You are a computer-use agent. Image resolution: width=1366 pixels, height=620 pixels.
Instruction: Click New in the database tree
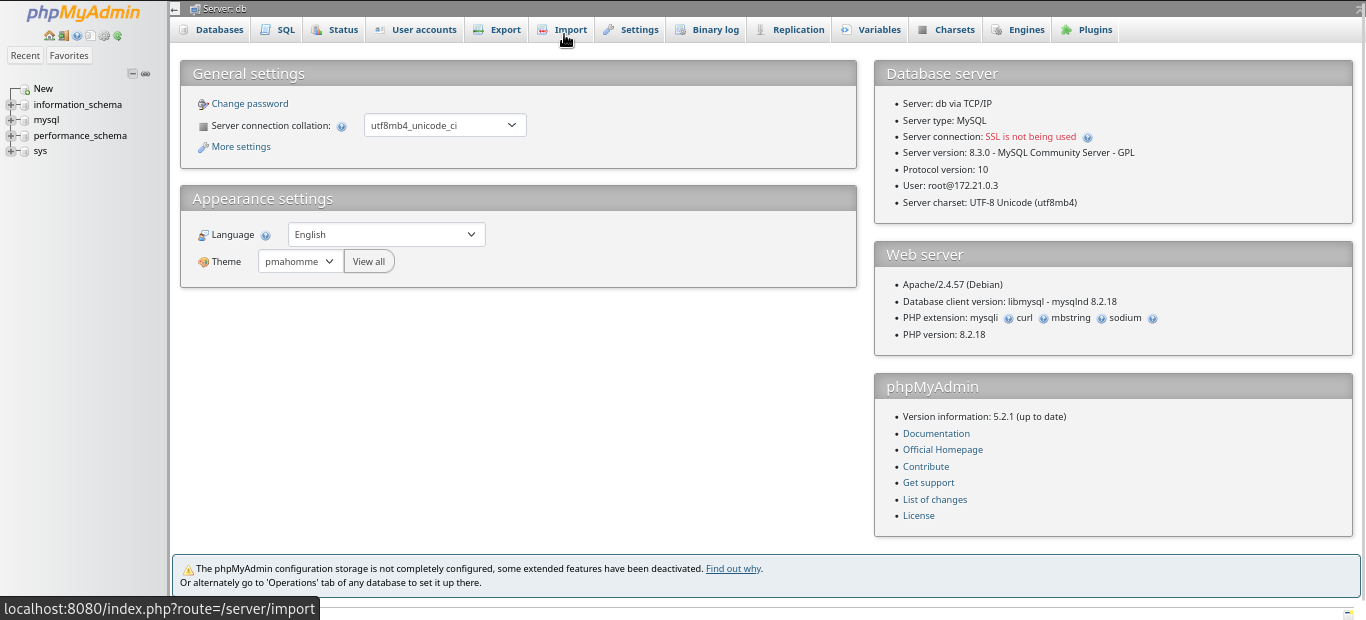(43, 89)
